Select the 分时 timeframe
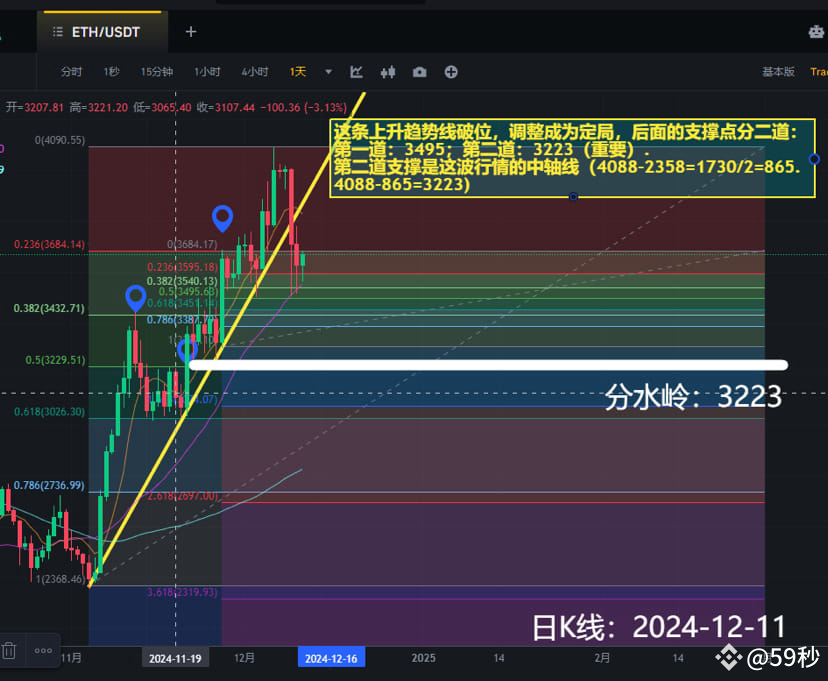 [x=70, y=72]
